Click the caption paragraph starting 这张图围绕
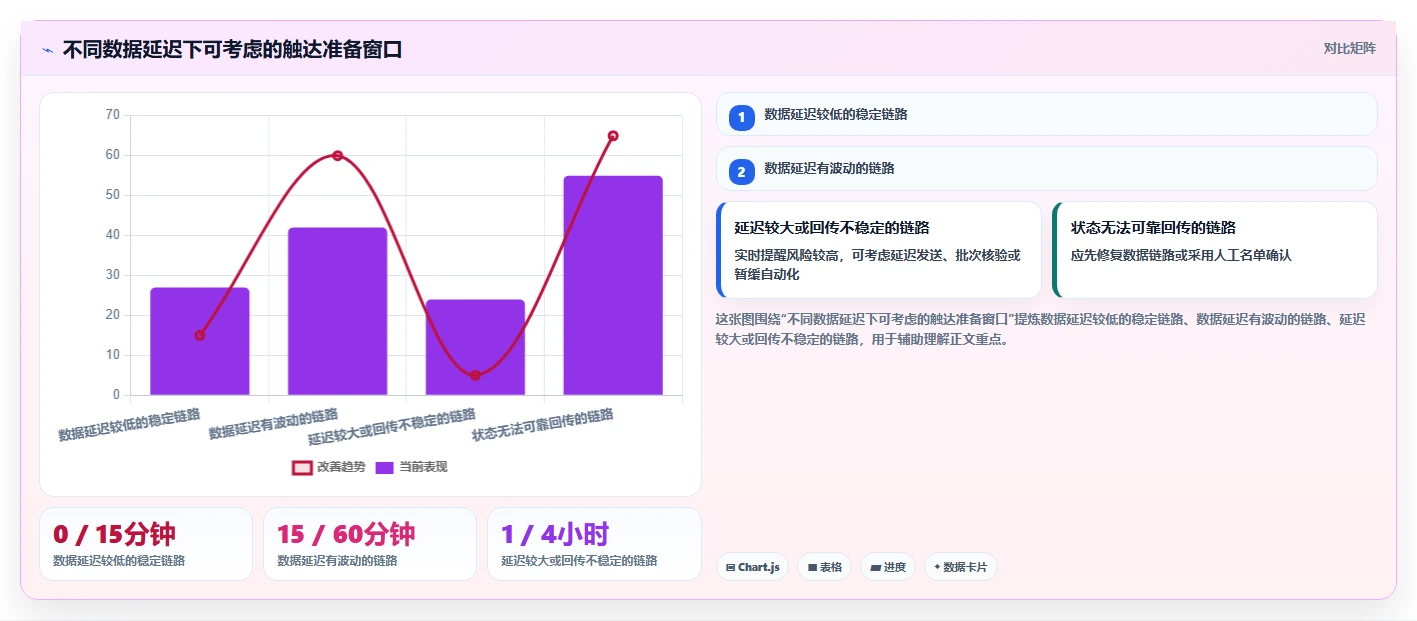This screenshot has width=1417, height=621. (1040, 329)
